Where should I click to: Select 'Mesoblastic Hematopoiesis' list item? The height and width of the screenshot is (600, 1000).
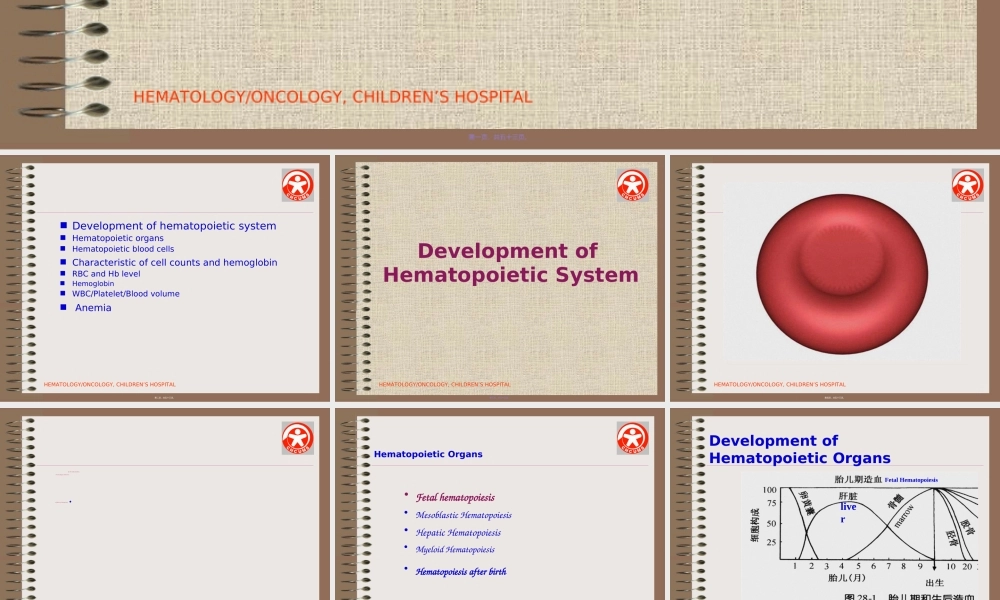[x=463, y=516]
